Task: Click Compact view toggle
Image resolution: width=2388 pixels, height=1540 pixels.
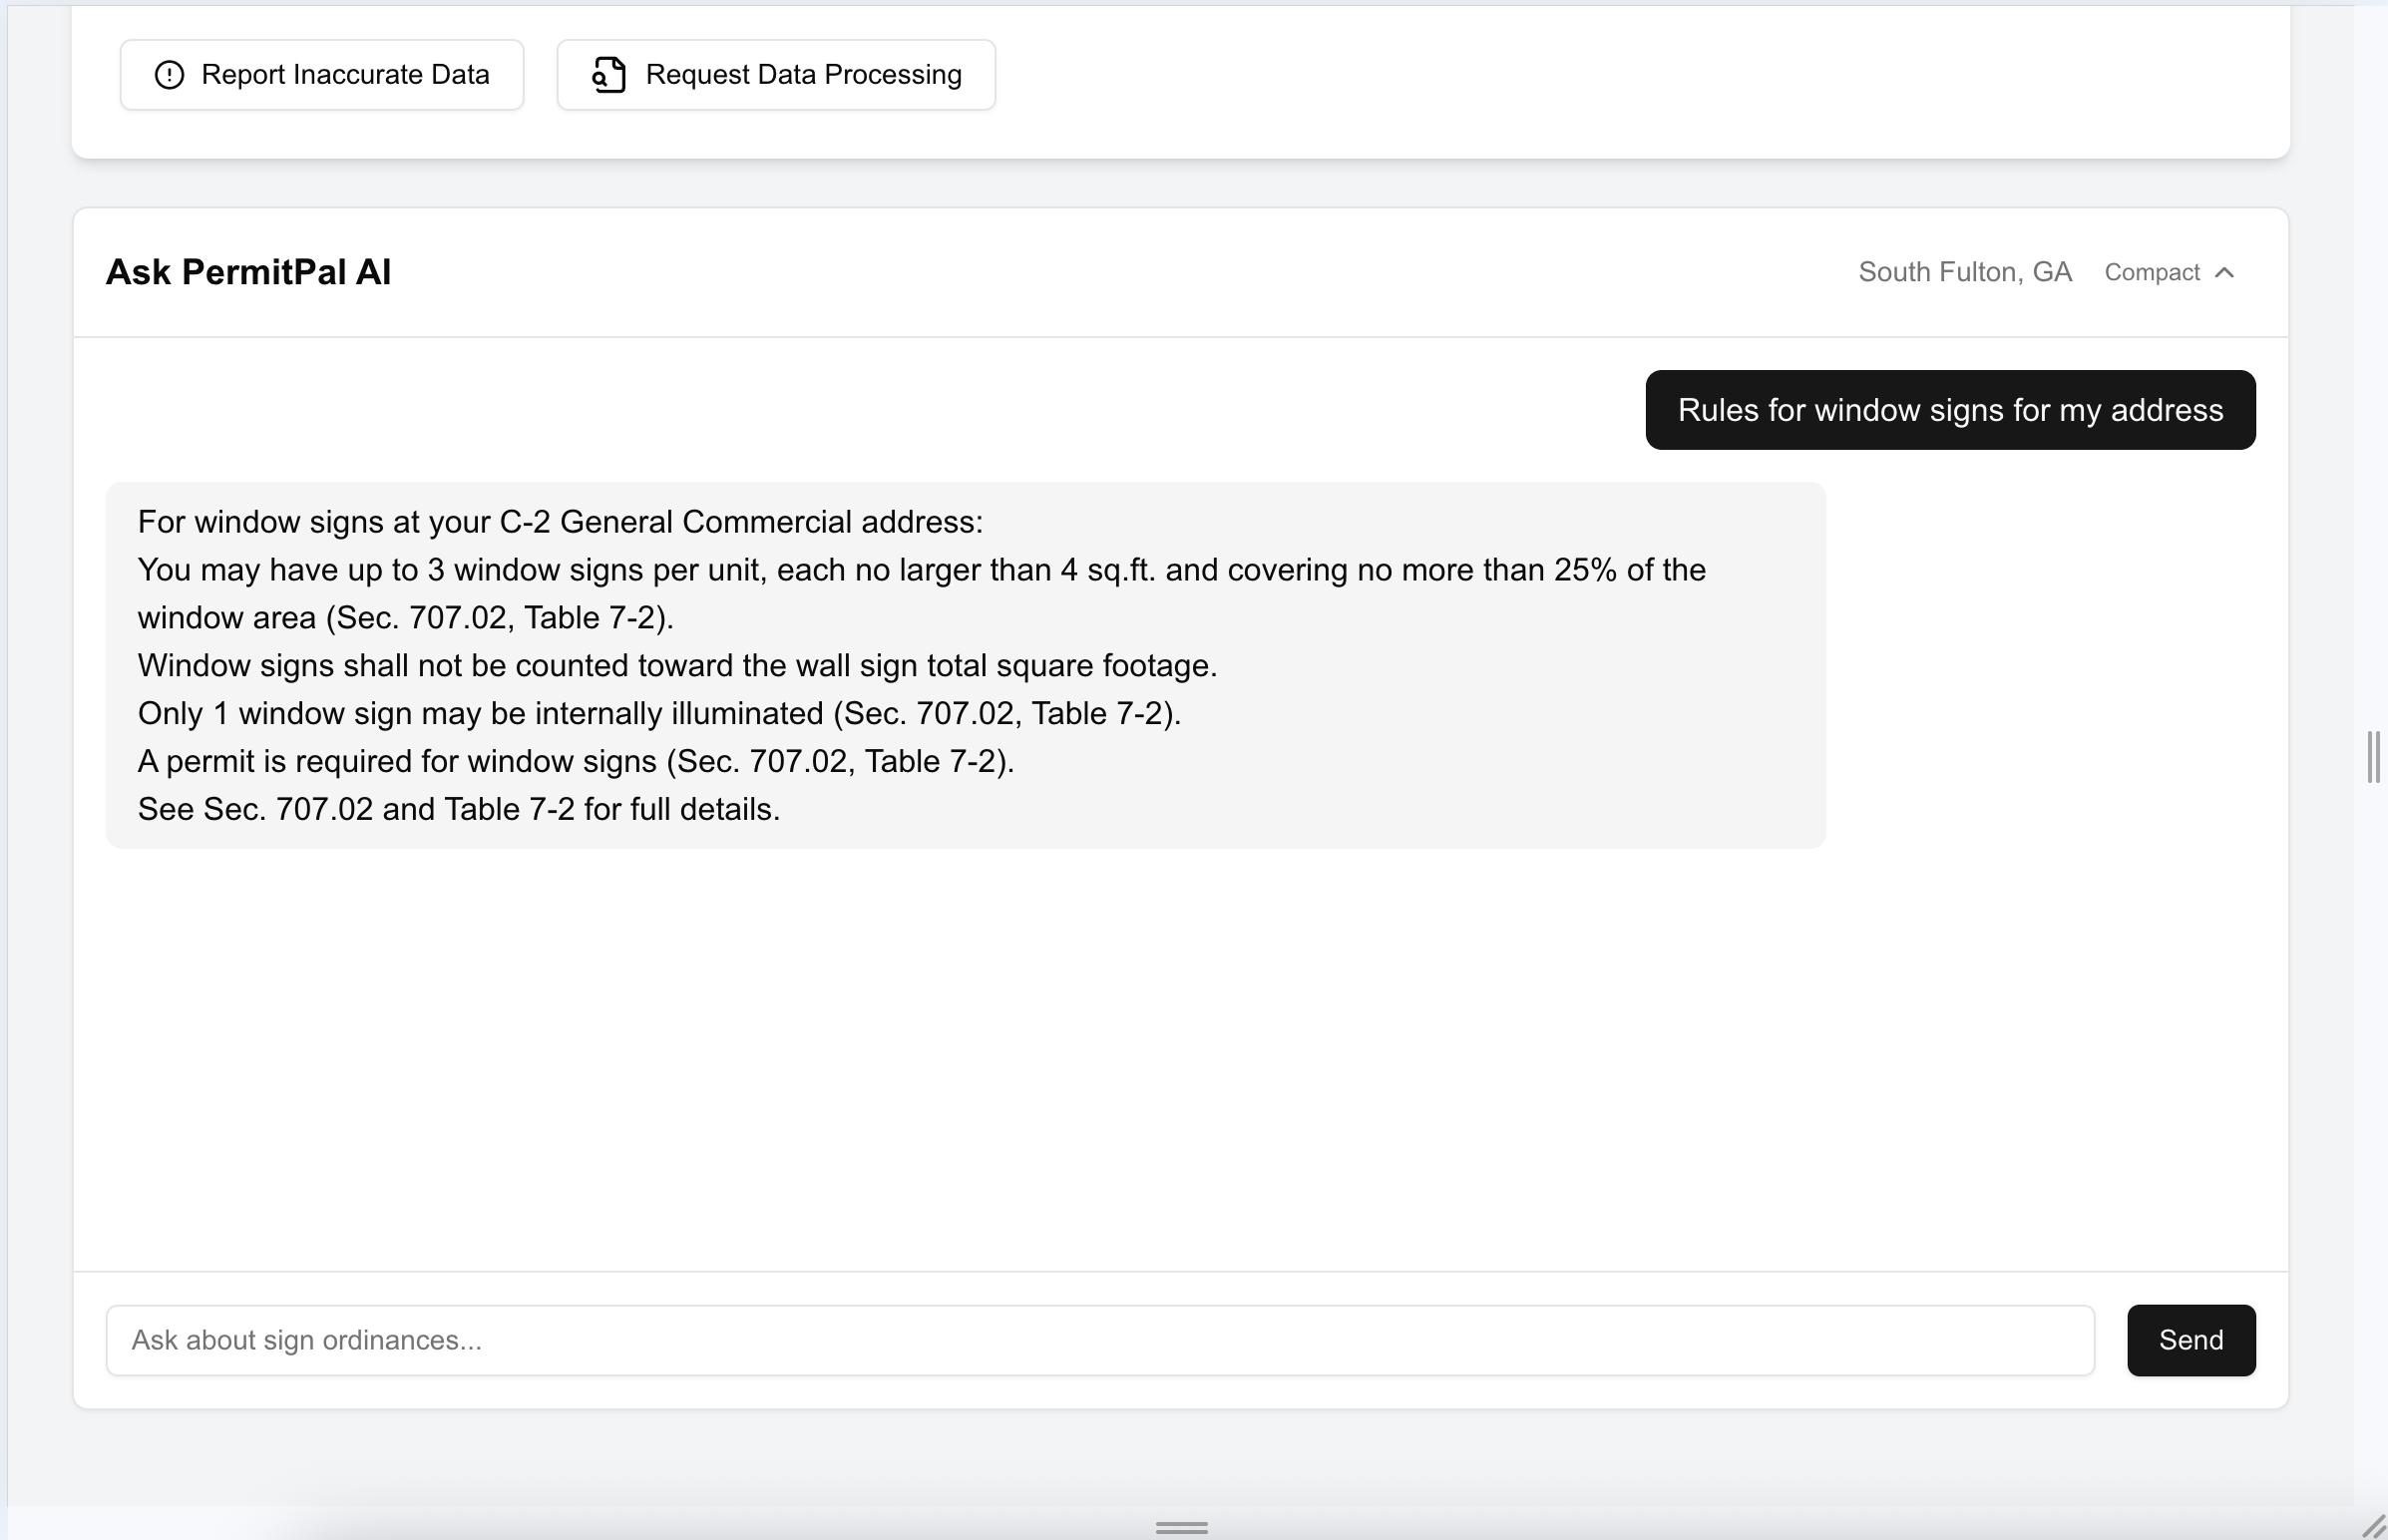Action: point(2152,272)
